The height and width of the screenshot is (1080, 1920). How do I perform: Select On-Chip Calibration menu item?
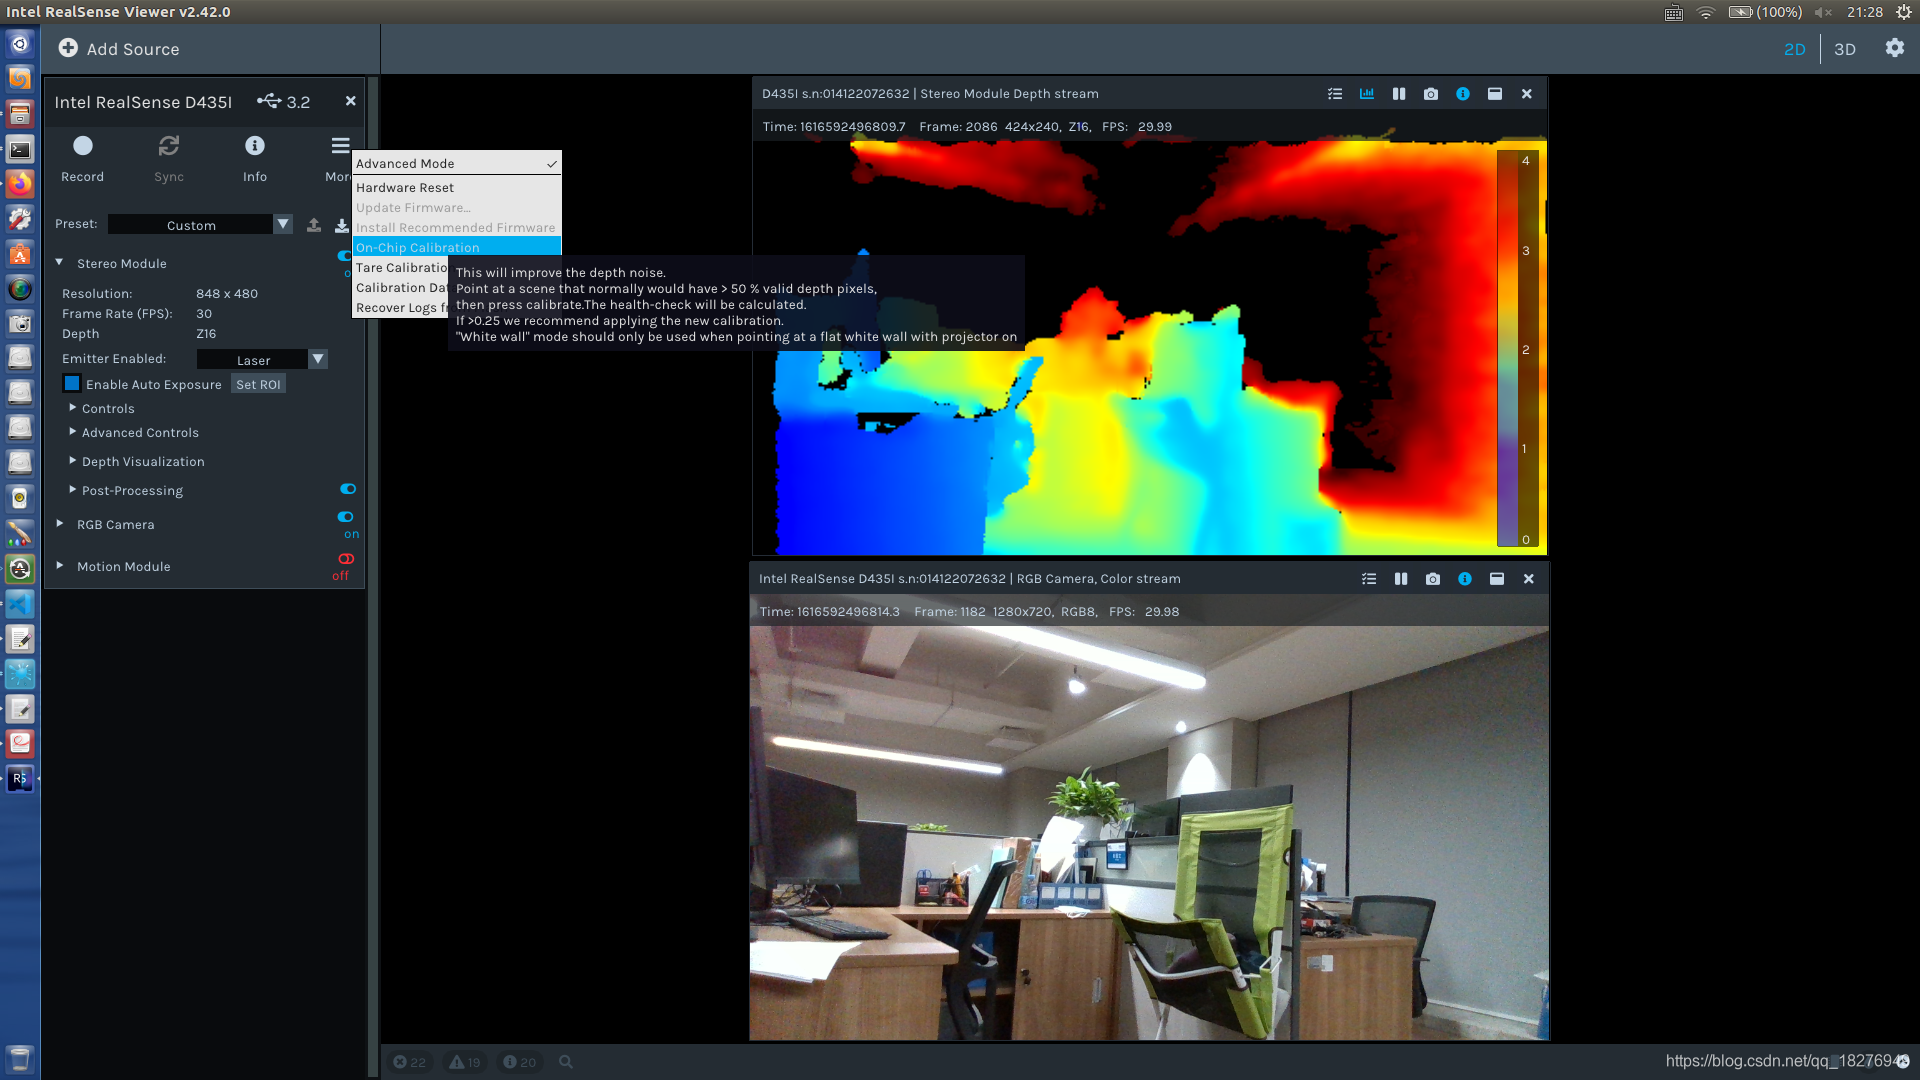418,248
